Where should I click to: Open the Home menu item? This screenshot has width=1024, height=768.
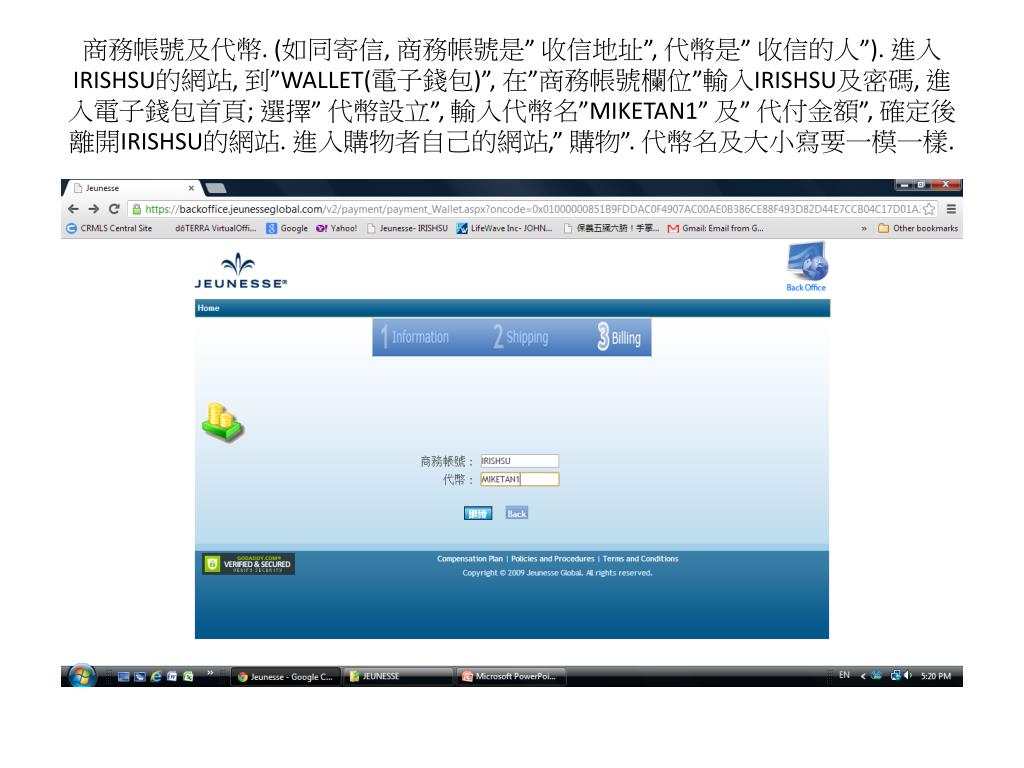coord(208,308)
